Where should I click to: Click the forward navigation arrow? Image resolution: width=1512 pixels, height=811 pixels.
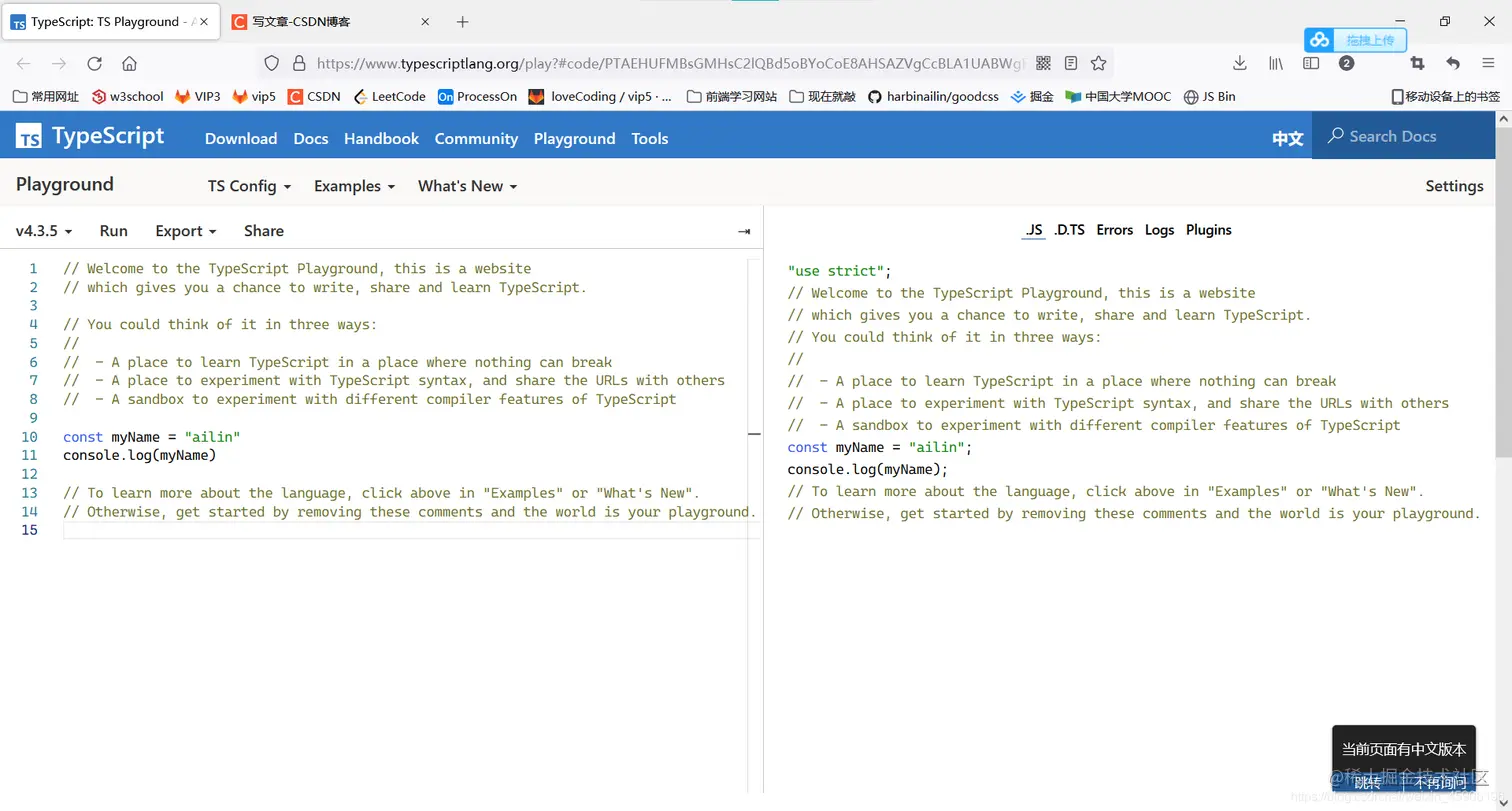tap(59, 63)
